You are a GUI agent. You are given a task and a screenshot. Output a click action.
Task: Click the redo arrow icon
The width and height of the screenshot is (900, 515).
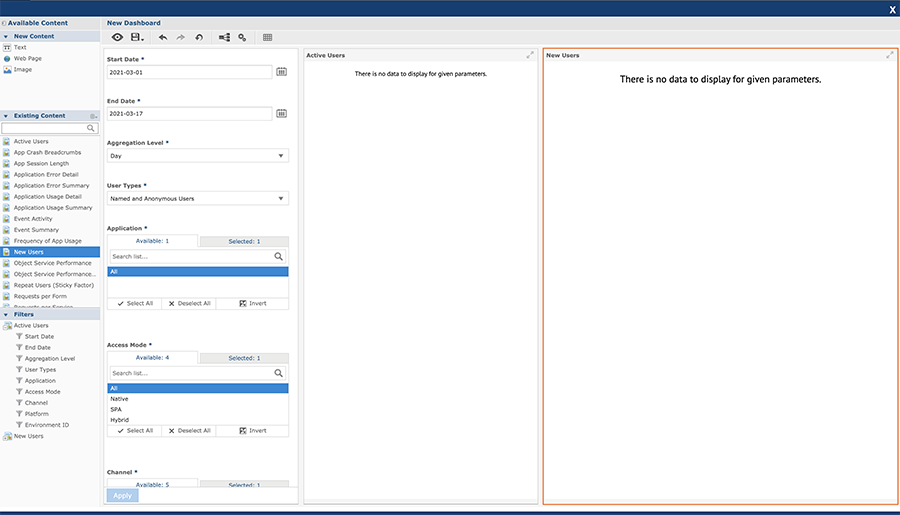click(x=181, y=37)
